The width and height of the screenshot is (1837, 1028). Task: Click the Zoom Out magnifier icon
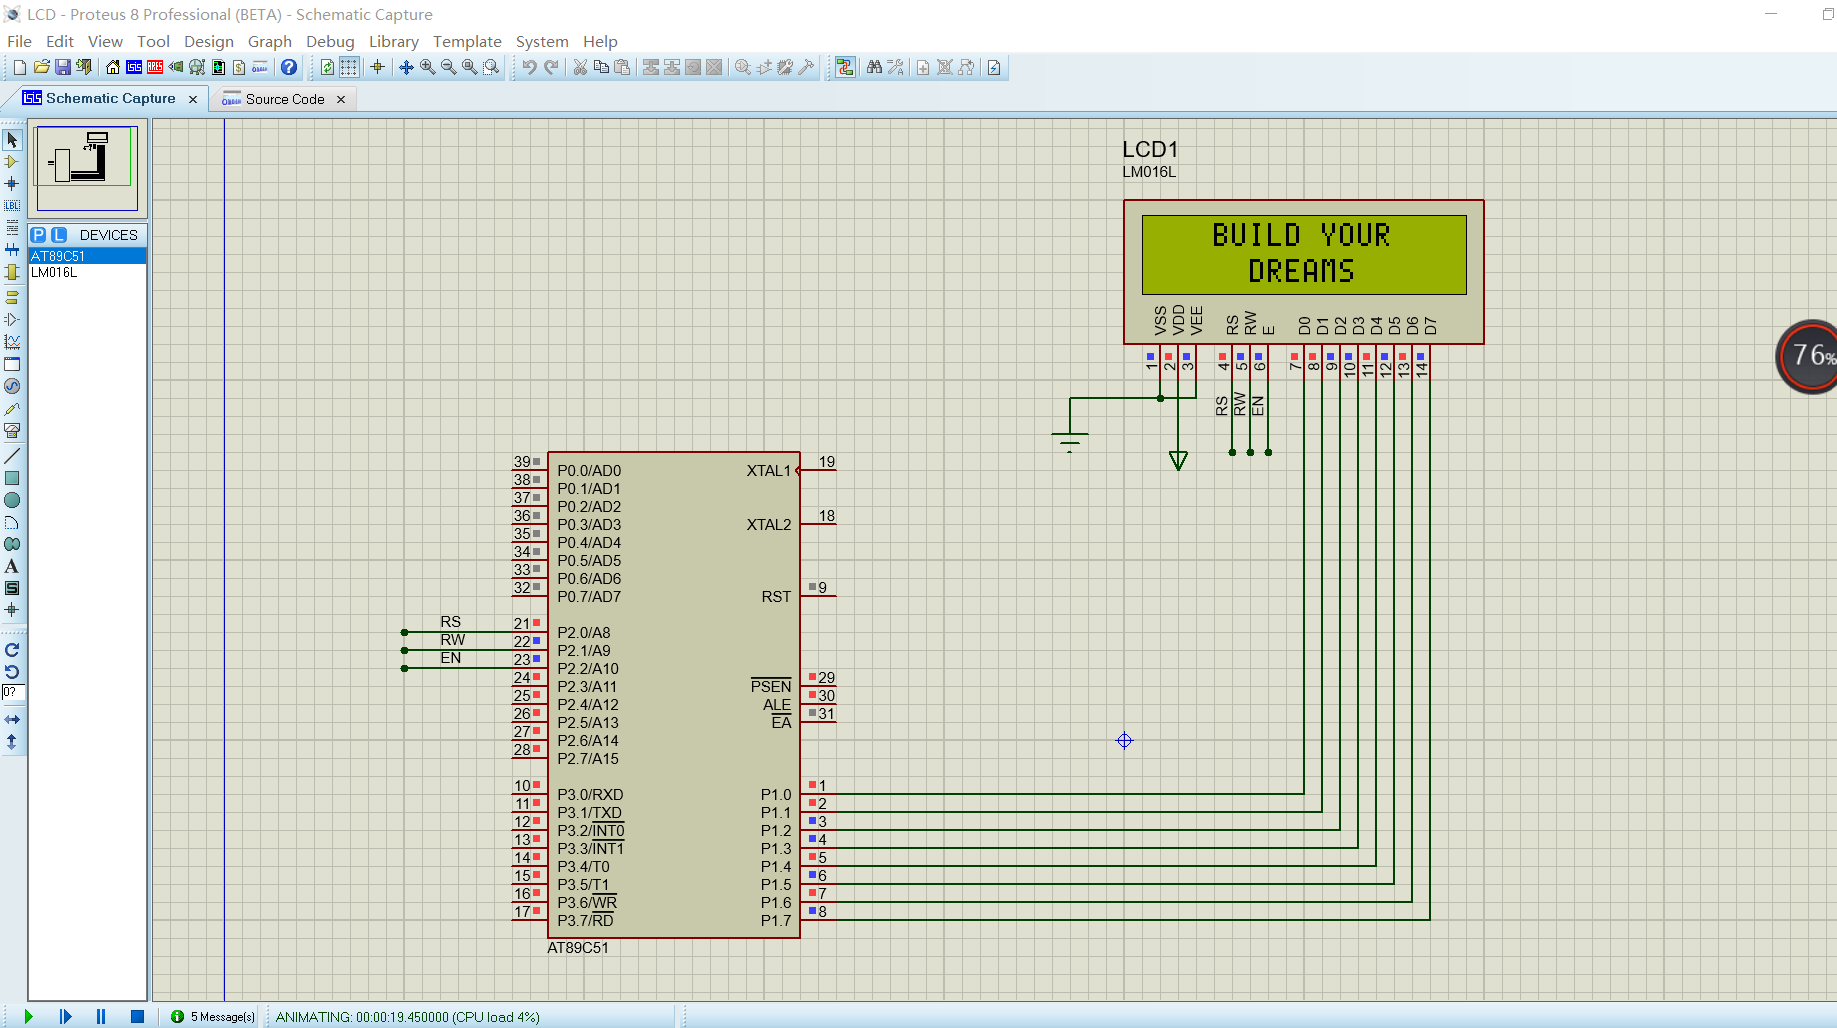pos(449,67)
